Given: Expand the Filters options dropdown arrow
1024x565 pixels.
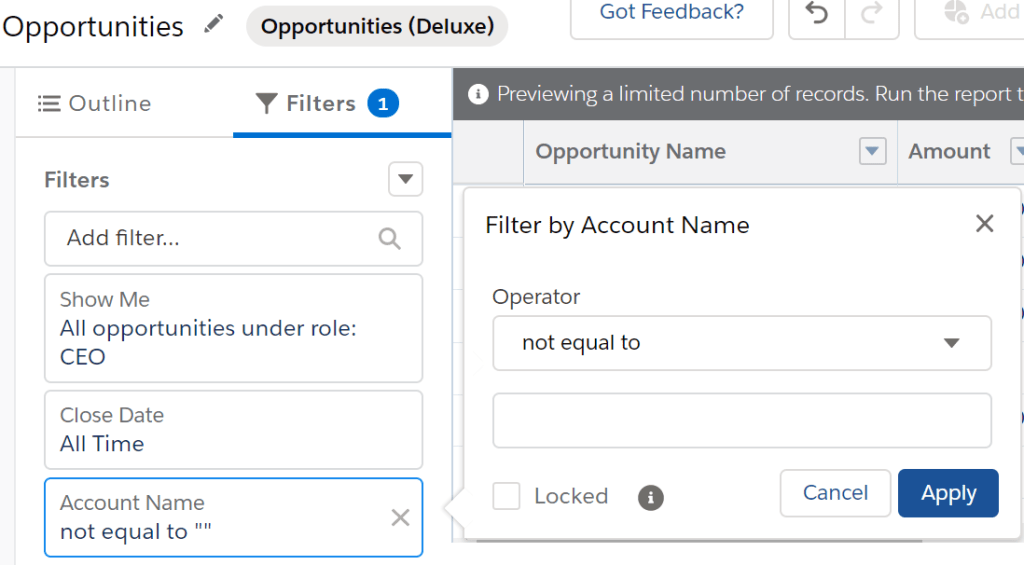Looking at the screenshot, I should click(405, 180).
